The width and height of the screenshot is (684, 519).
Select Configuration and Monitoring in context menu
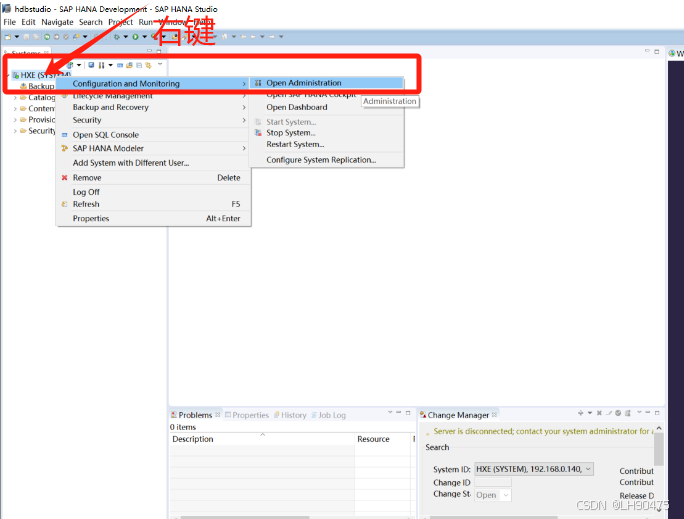point(153,83)
